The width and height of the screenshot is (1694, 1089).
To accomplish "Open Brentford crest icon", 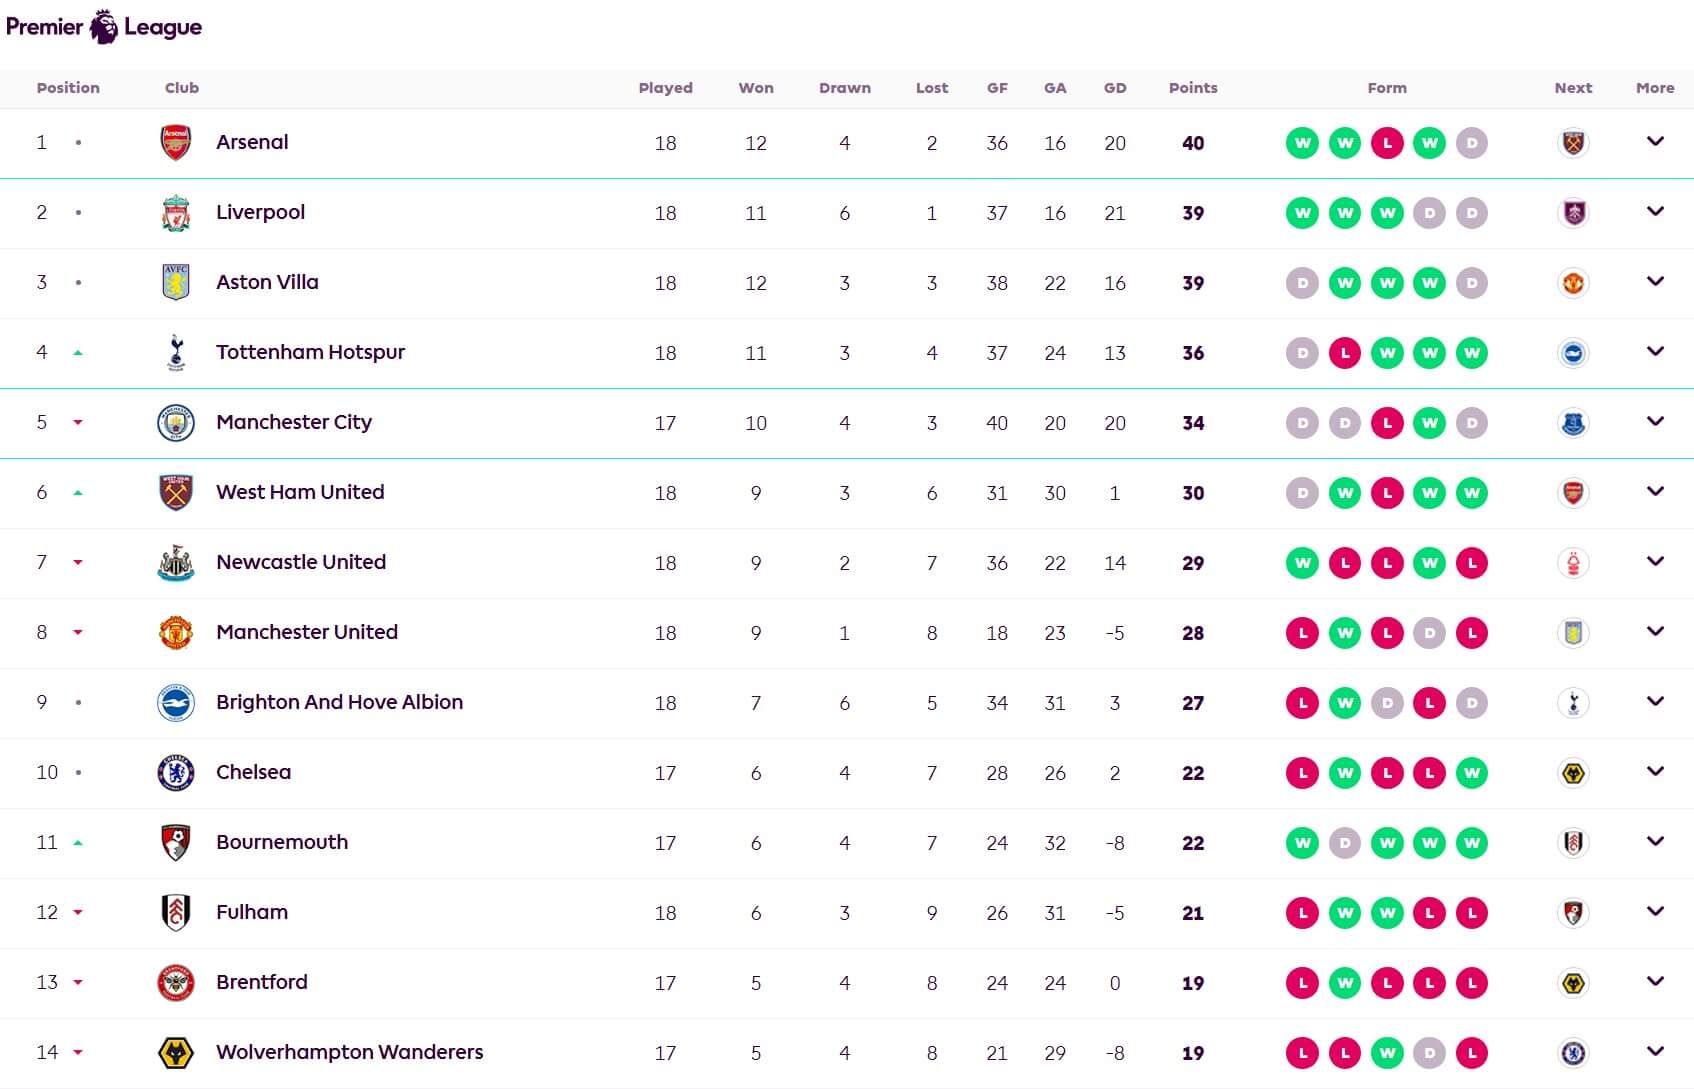I will click(x=176, y=983).
